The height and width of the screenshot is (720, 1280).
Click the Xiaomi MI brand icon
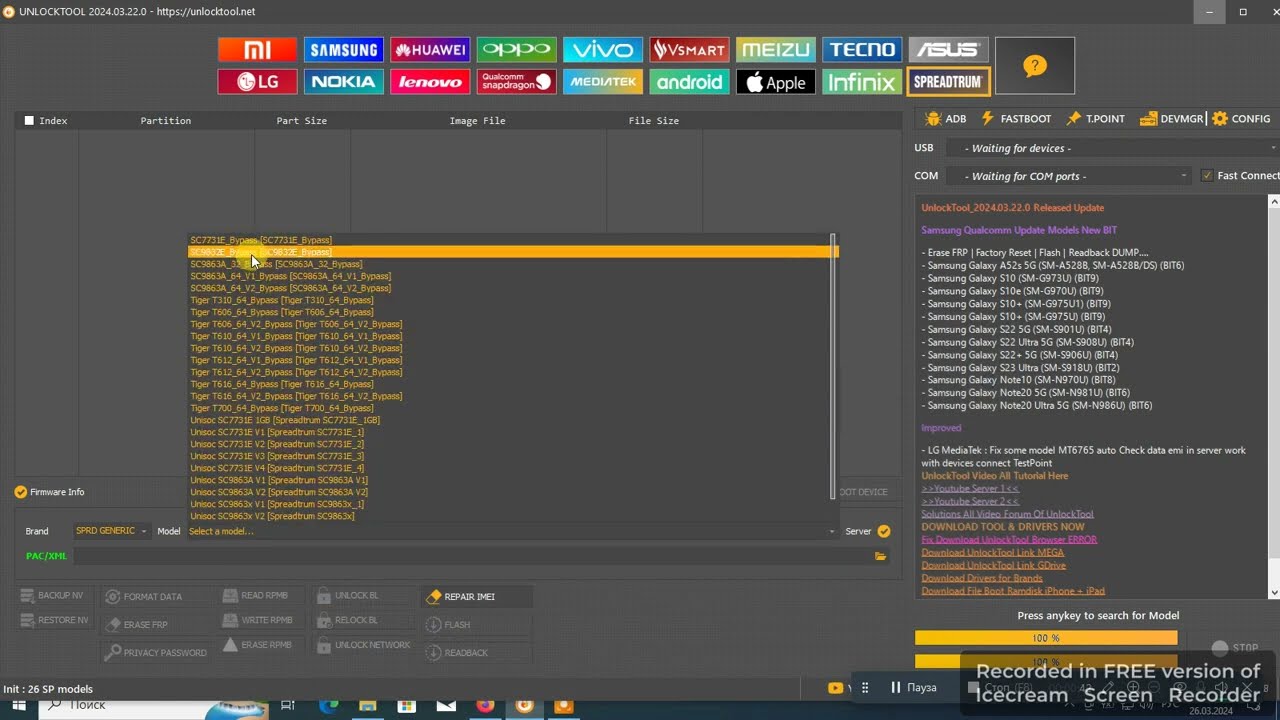[x=257, y=50]
